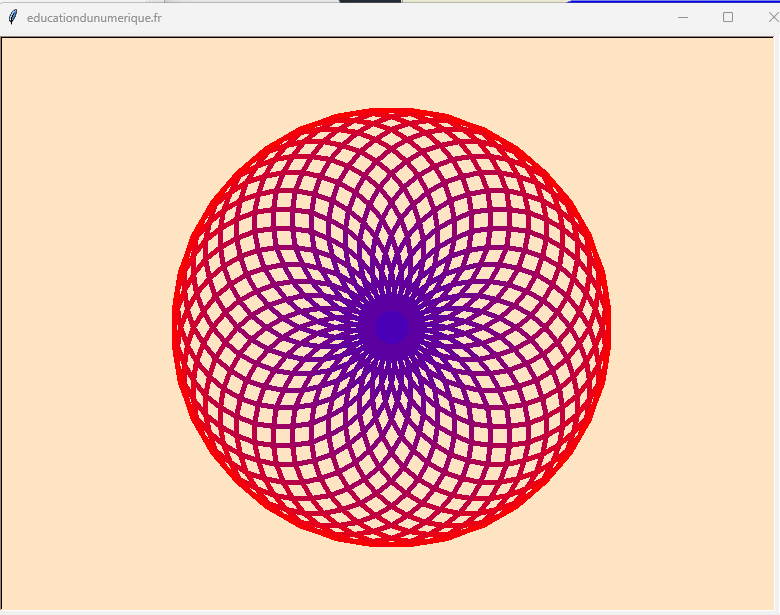Click the empty title bar area right of title
The image size is (780, 615).
(x=400, y=18)
